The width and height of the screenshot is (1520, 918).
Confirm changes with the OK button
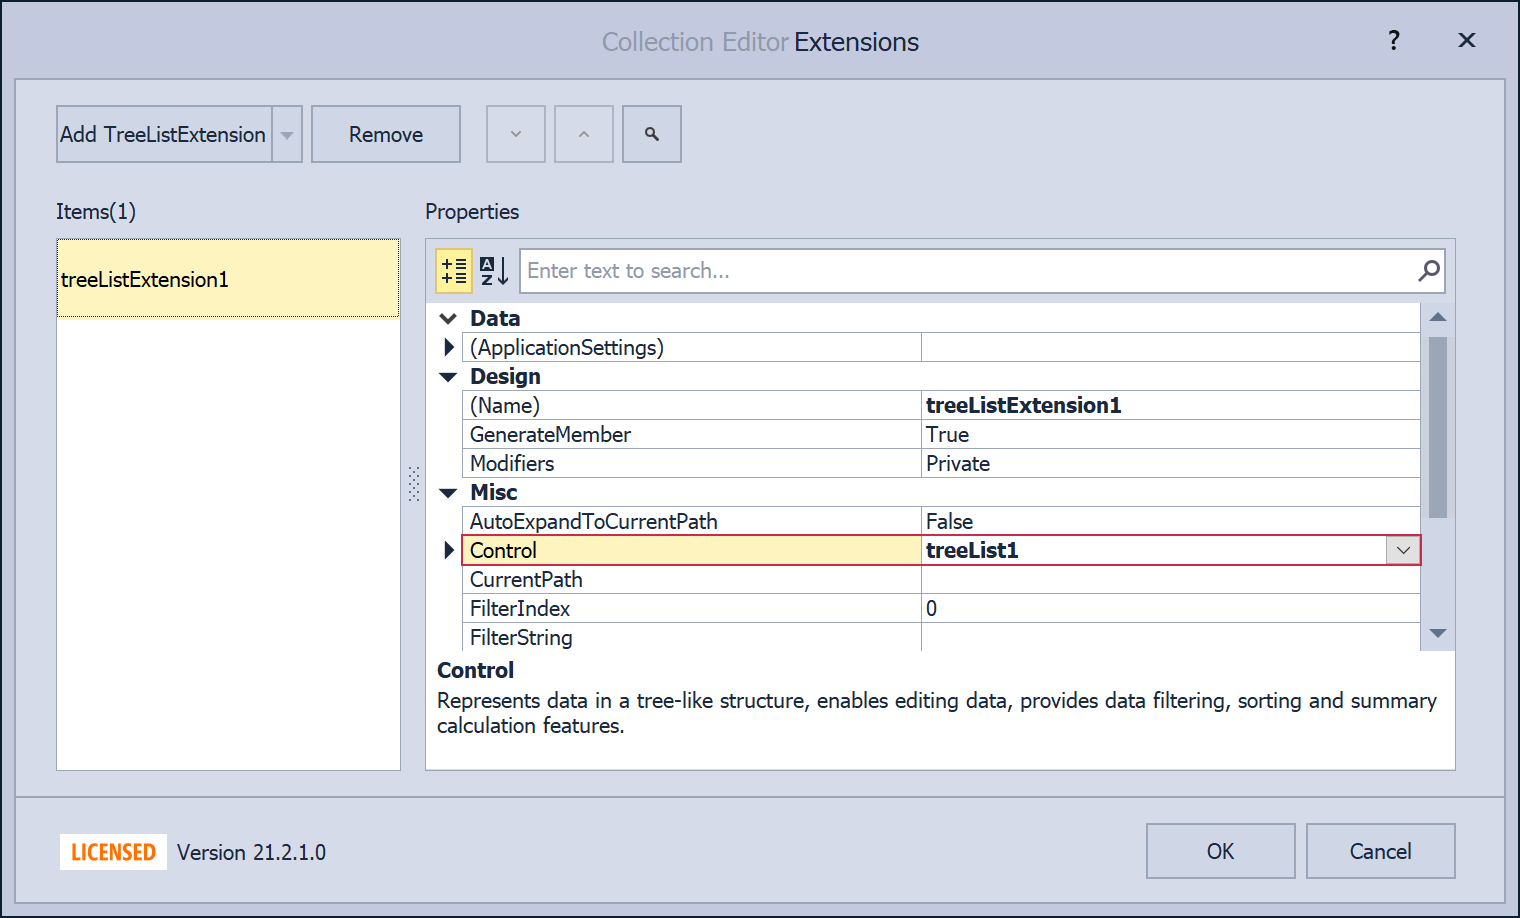click(1220, 851)
